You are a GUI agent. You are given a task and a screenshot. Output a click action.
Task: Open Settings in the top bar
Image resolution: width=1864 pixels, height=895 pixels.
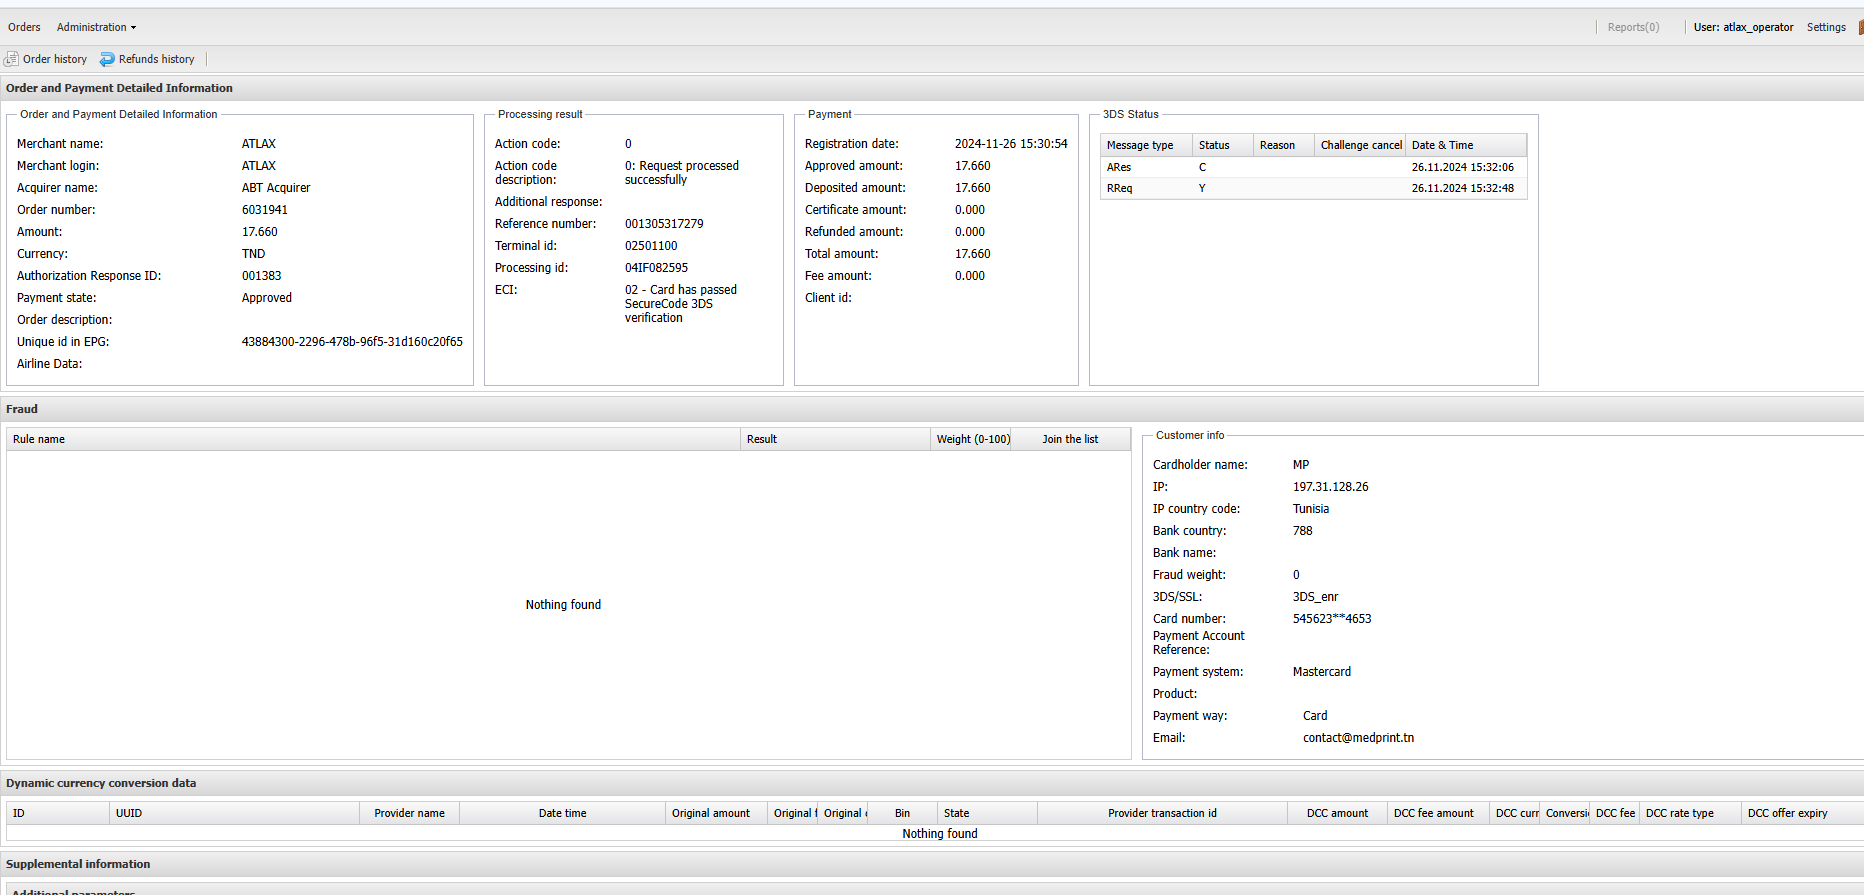(x=1825, y=27)
